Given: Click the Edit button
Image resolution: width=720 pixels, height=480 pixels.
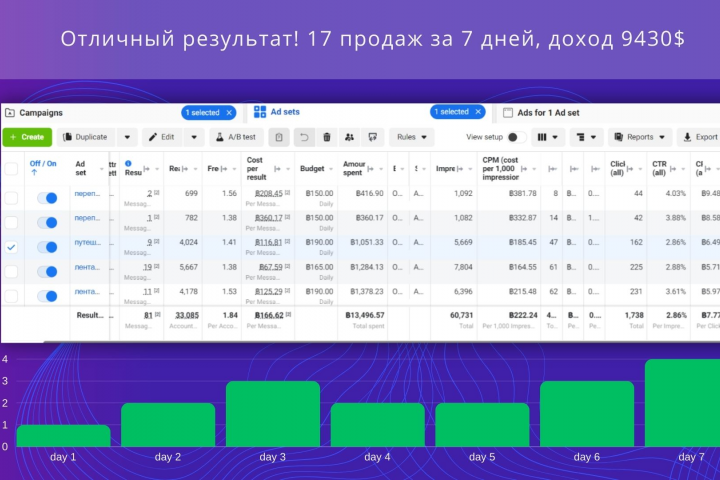Looking at the screenshot, I should pos(162,137).
